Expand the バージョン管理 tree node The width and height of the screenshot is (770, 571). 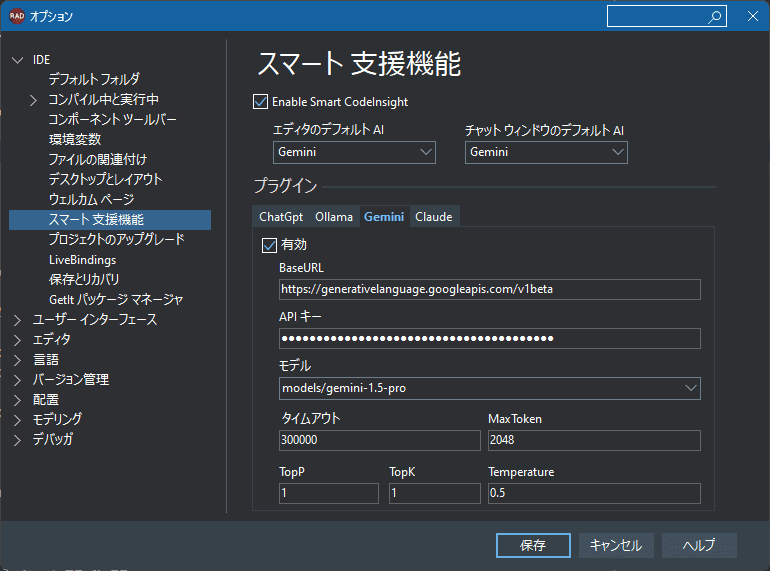pos(18,380)
